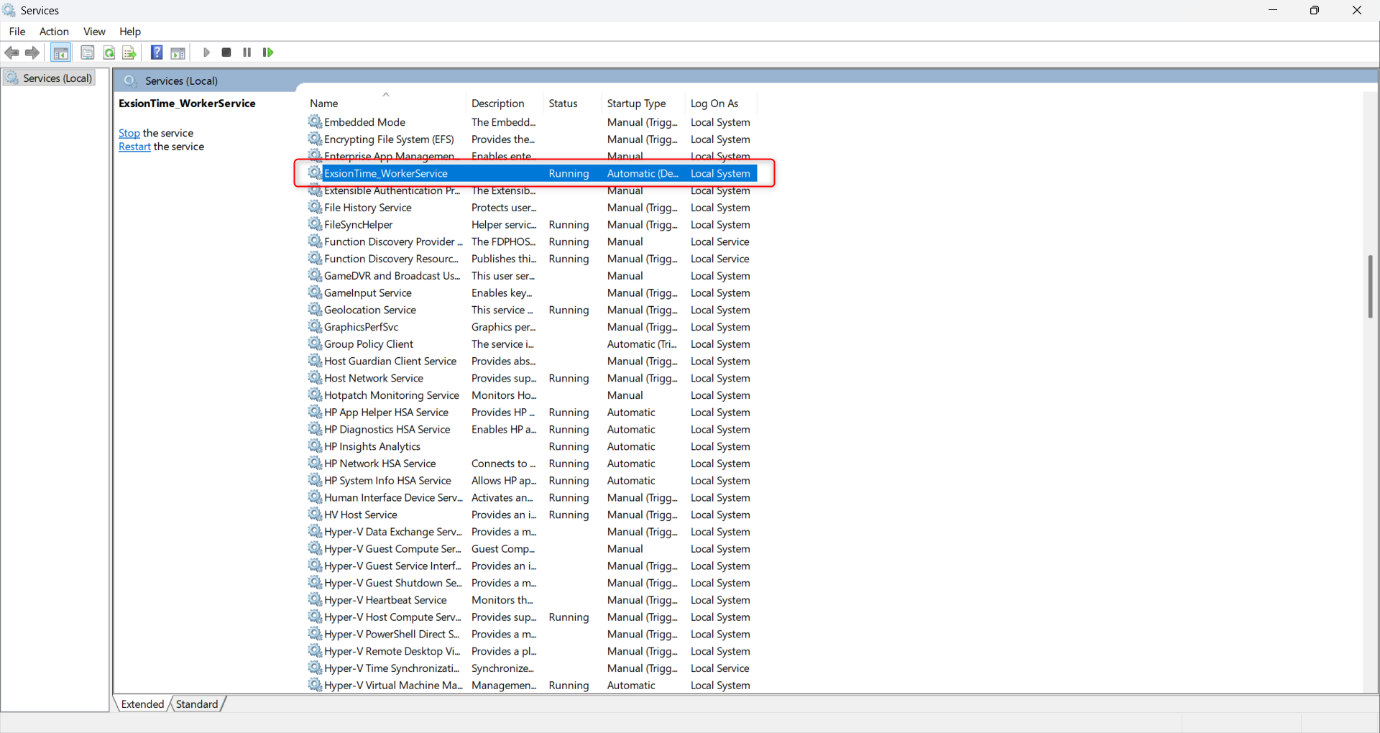1380x733 pixels.
Task: Click the Start Service play icon
Action: click(206, 52)
